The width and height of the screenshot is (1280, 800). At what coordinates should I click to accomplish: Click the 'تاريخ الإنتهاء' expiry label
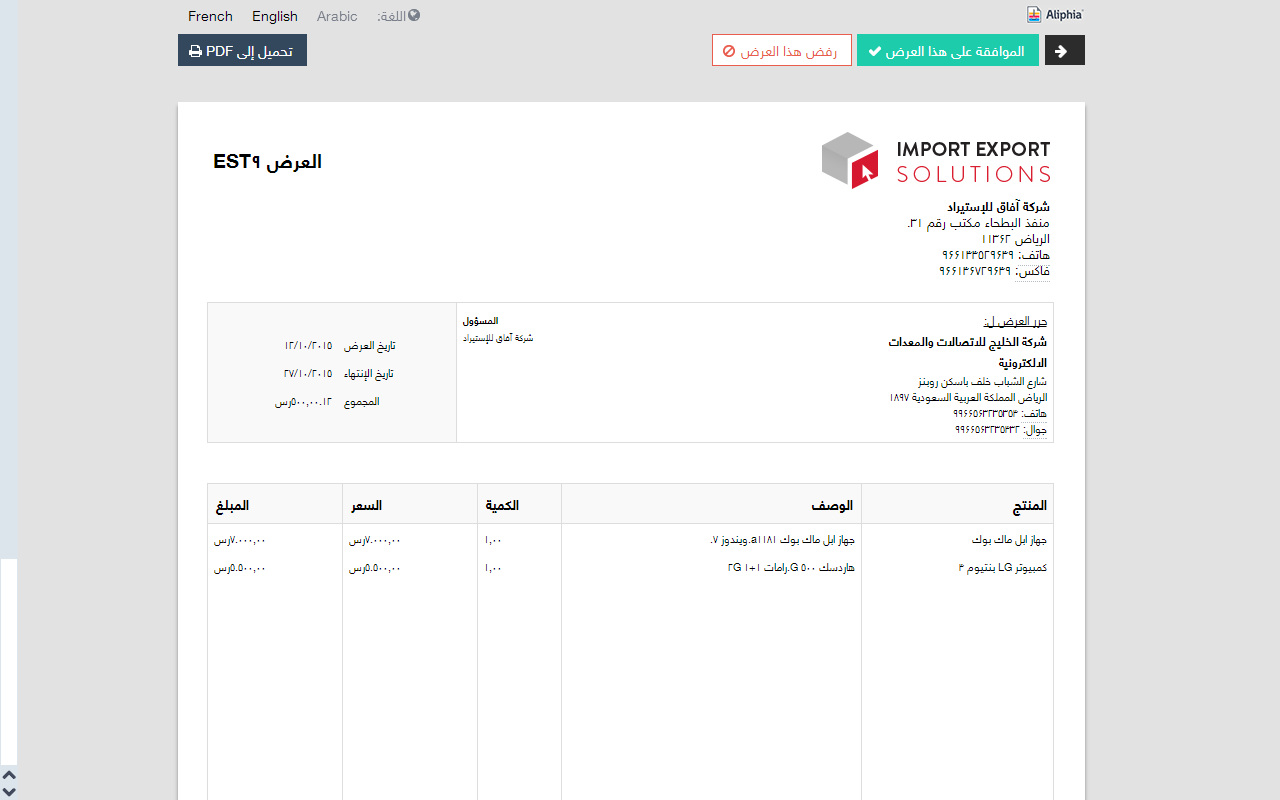click(x=369, y=374)
